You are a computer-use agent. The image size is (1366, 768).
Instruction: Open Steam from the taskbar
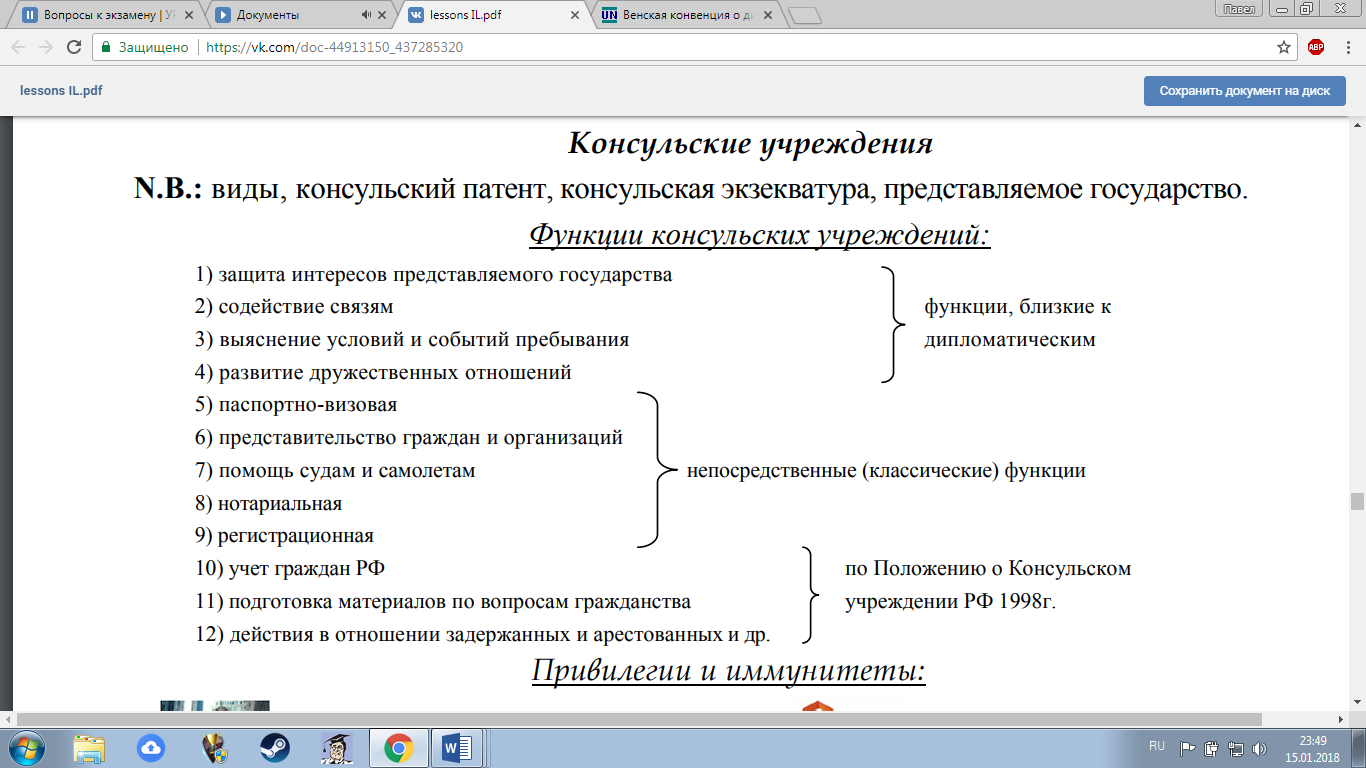tap(274, 748)
